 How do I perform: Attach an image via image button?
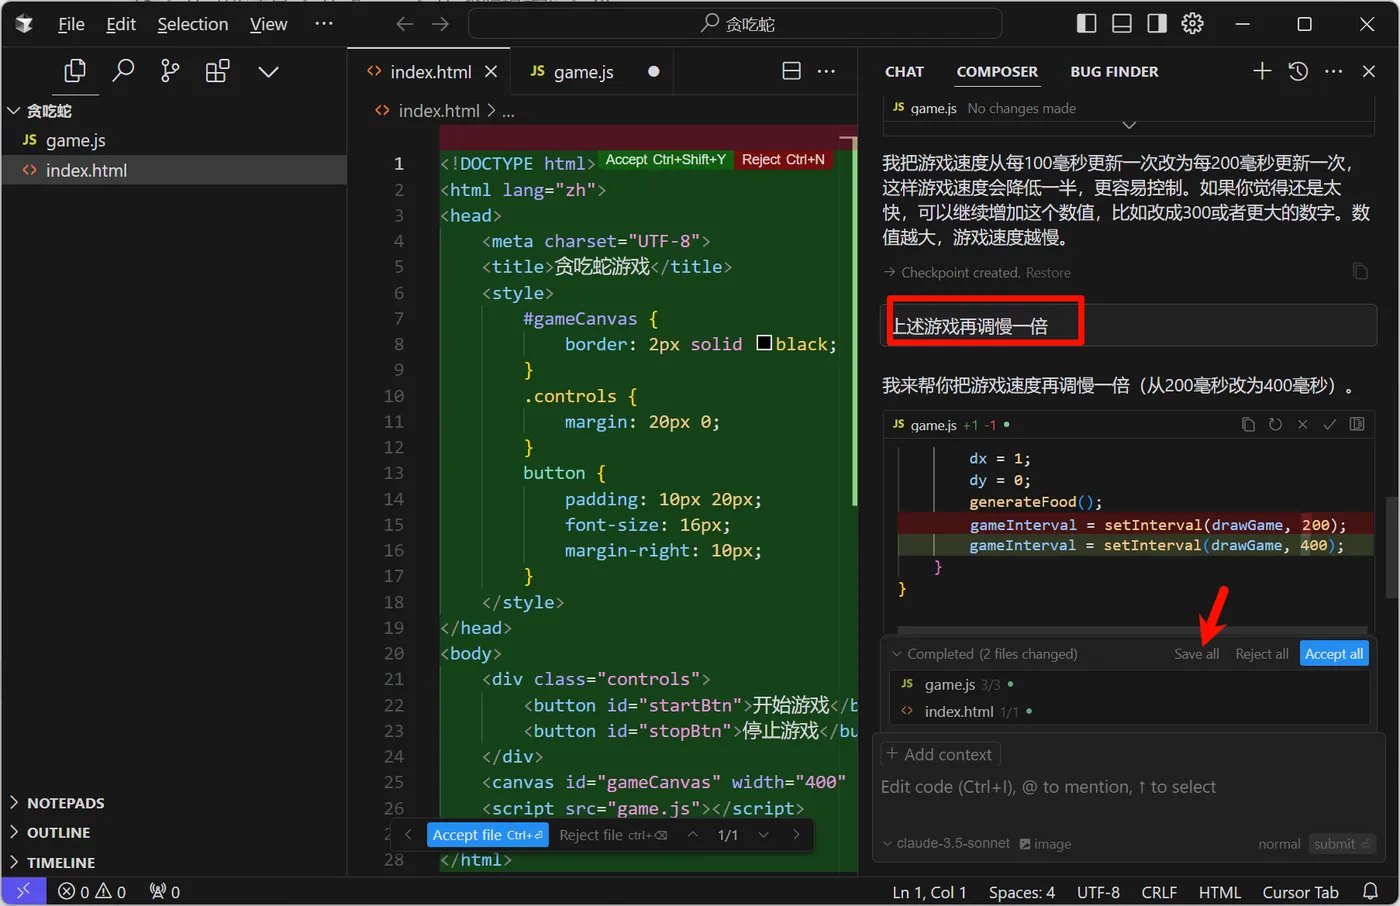pos(1045,843)
